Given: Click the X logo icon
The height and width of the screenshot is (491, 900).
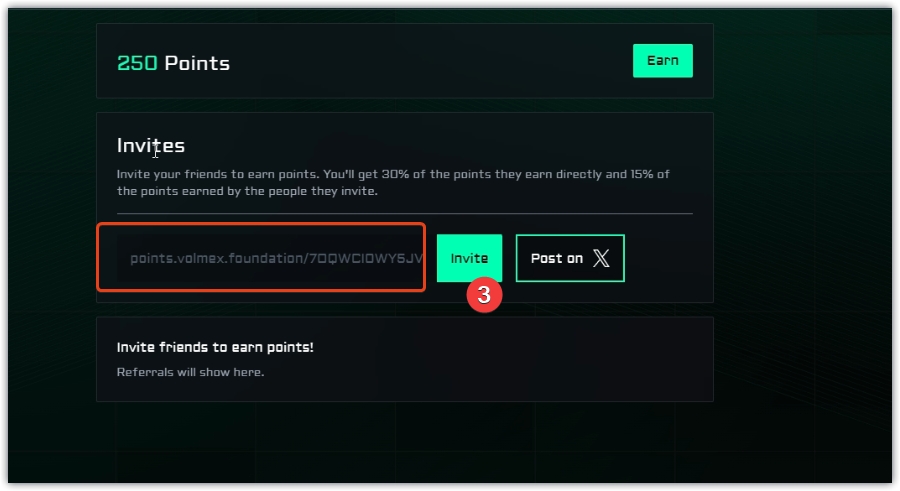Looking at the screenshot, I should point(600,259).
